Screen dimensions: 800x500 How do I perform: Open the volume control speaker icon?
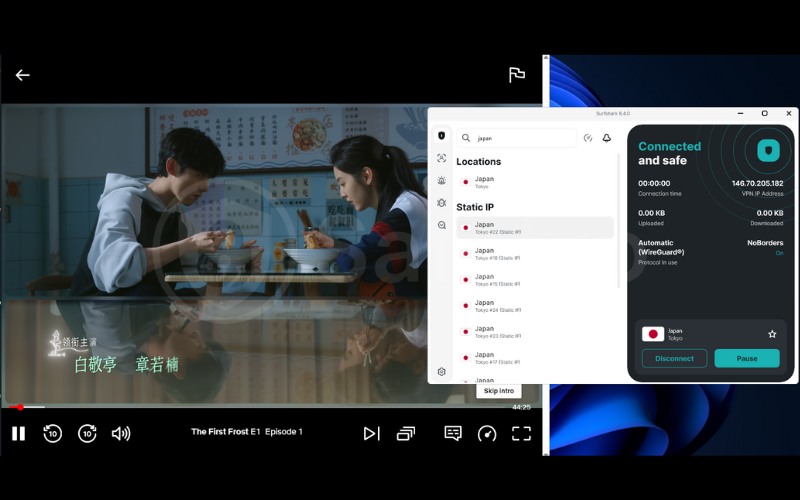(x=121, y=433)
